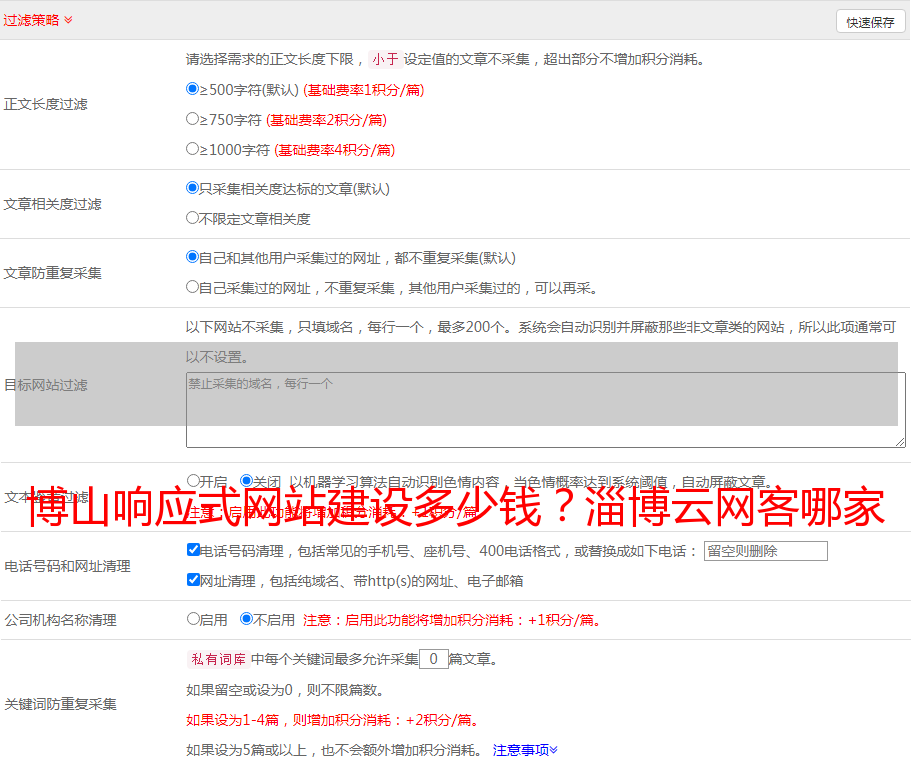Choose 自己采集过的网址，不重复采集 option

coord(193,287)
